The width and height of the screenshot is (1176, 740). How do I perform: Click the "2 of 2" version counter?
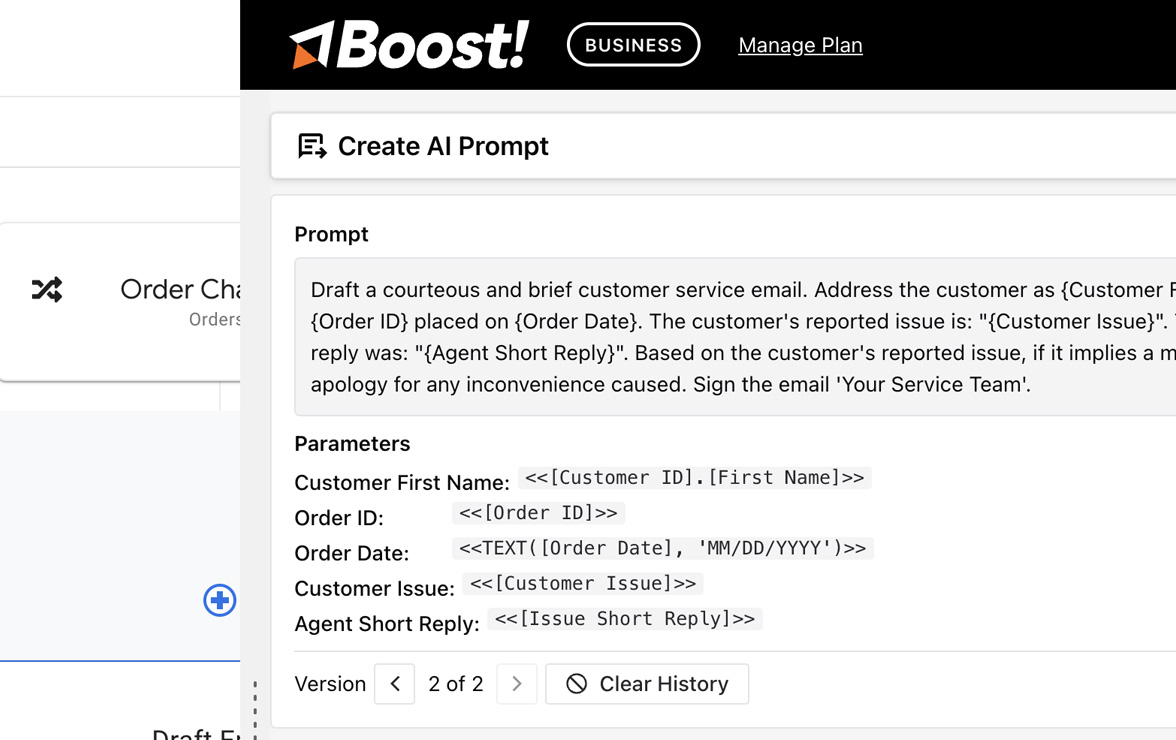coord(456,684)
